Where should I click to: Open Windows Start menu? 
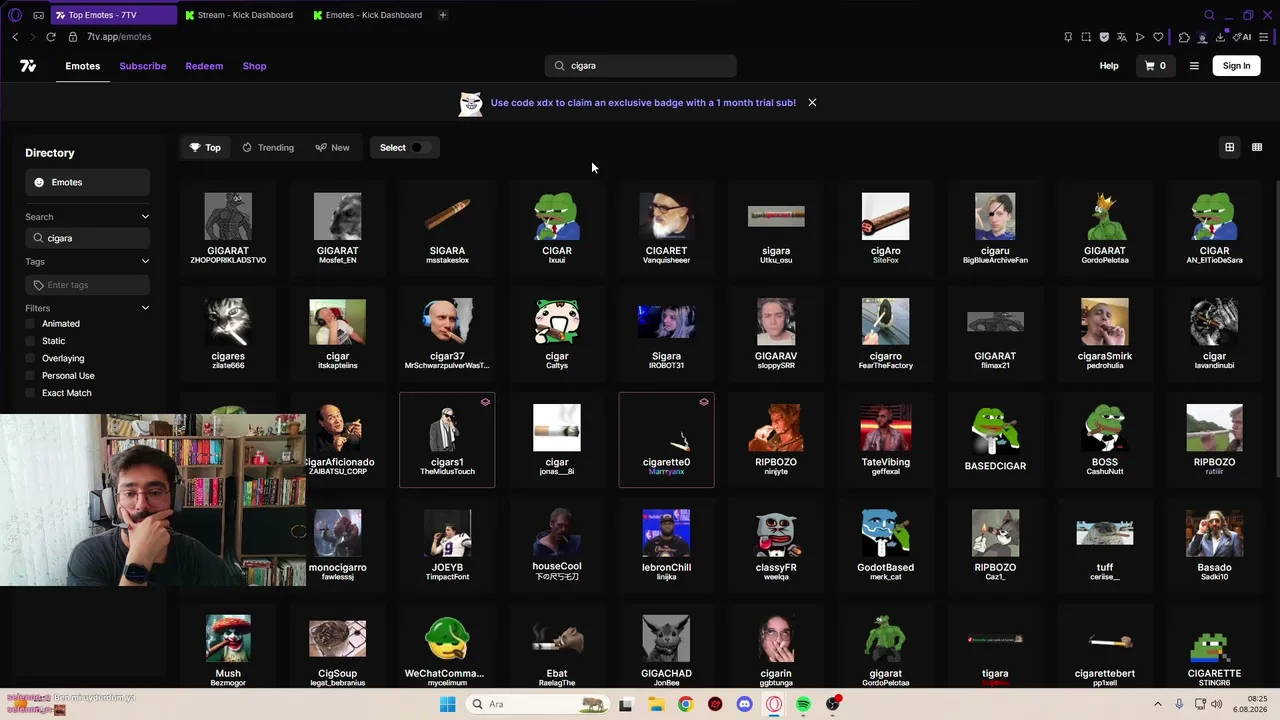click(x=447, y=704)
